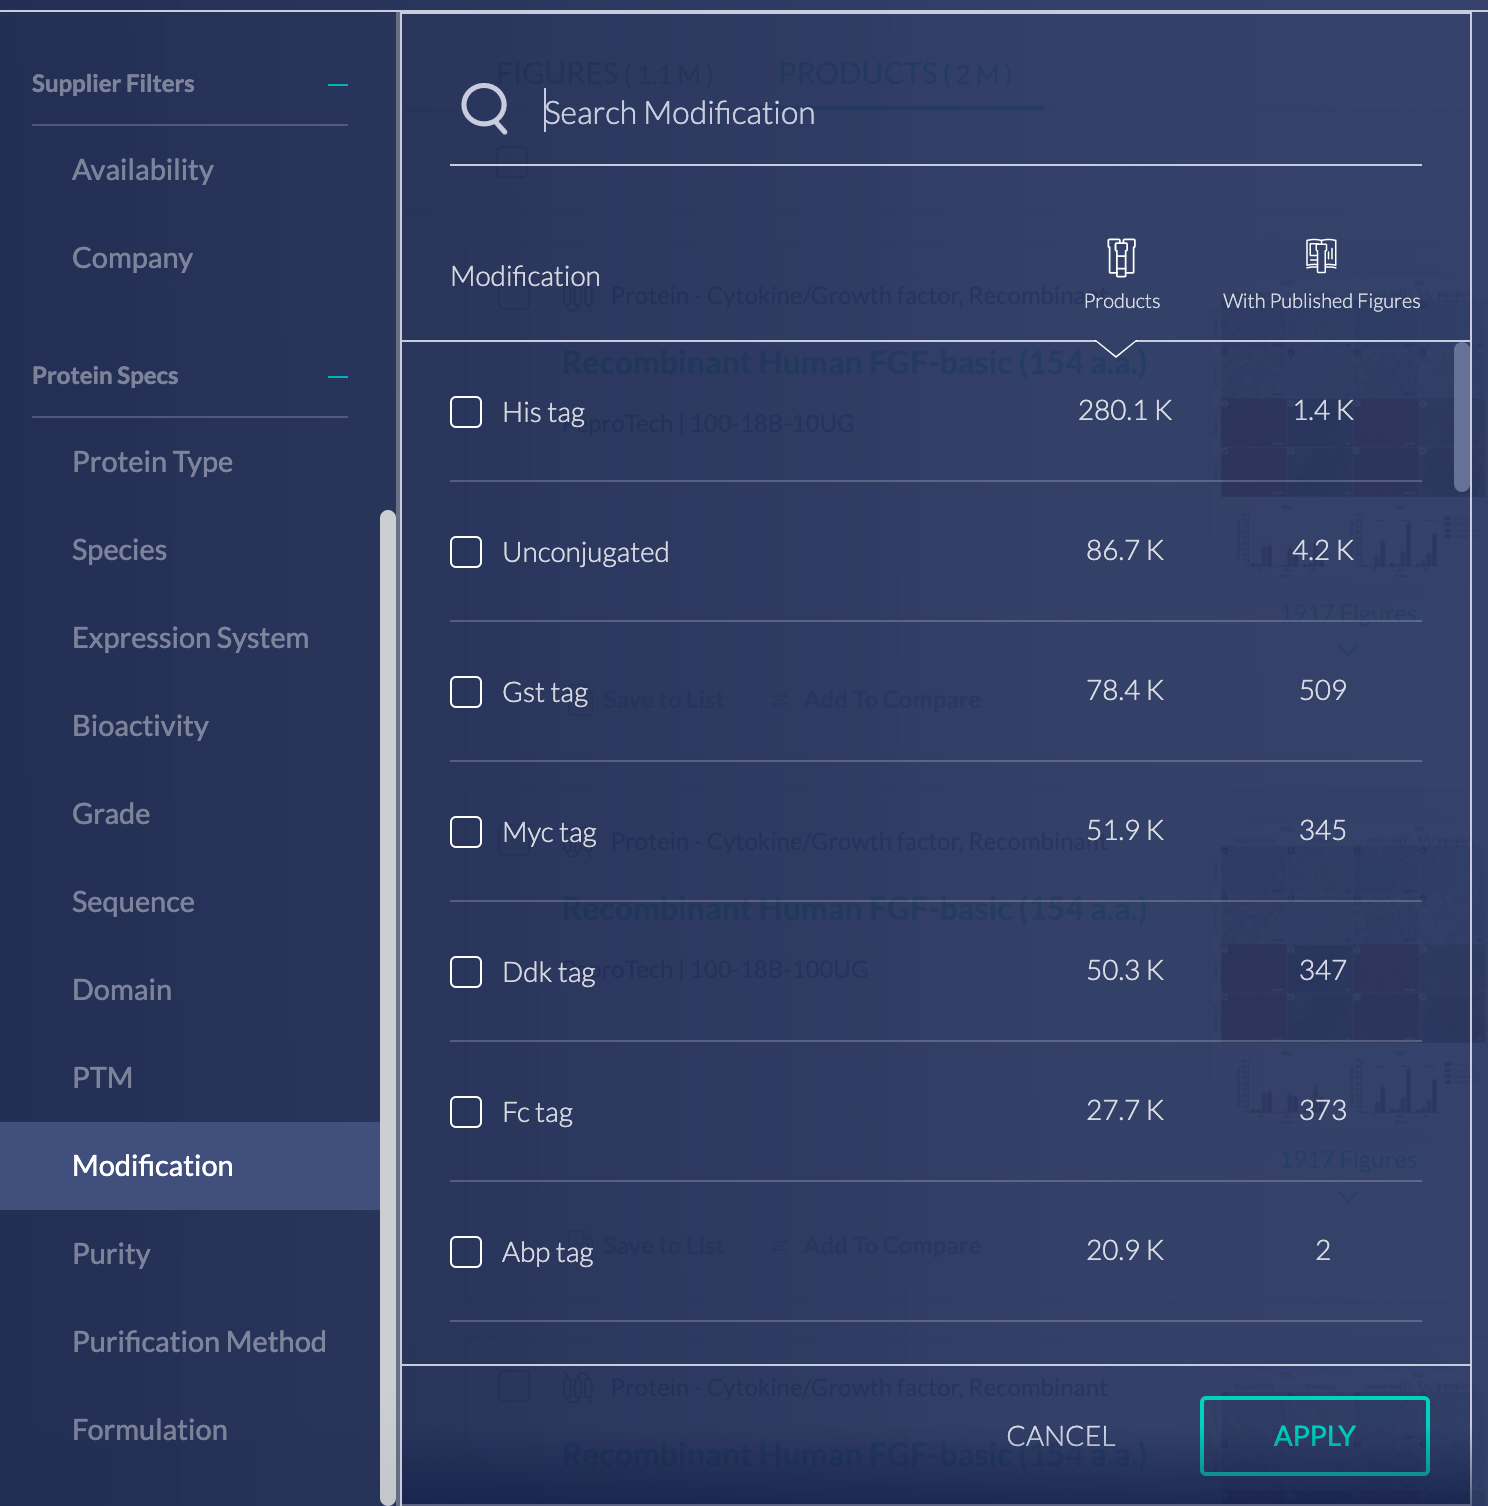This screenshot has width=1488, height=1506.
Task: Click the modification list scrollbar thumb
Action: point(1461,418)
